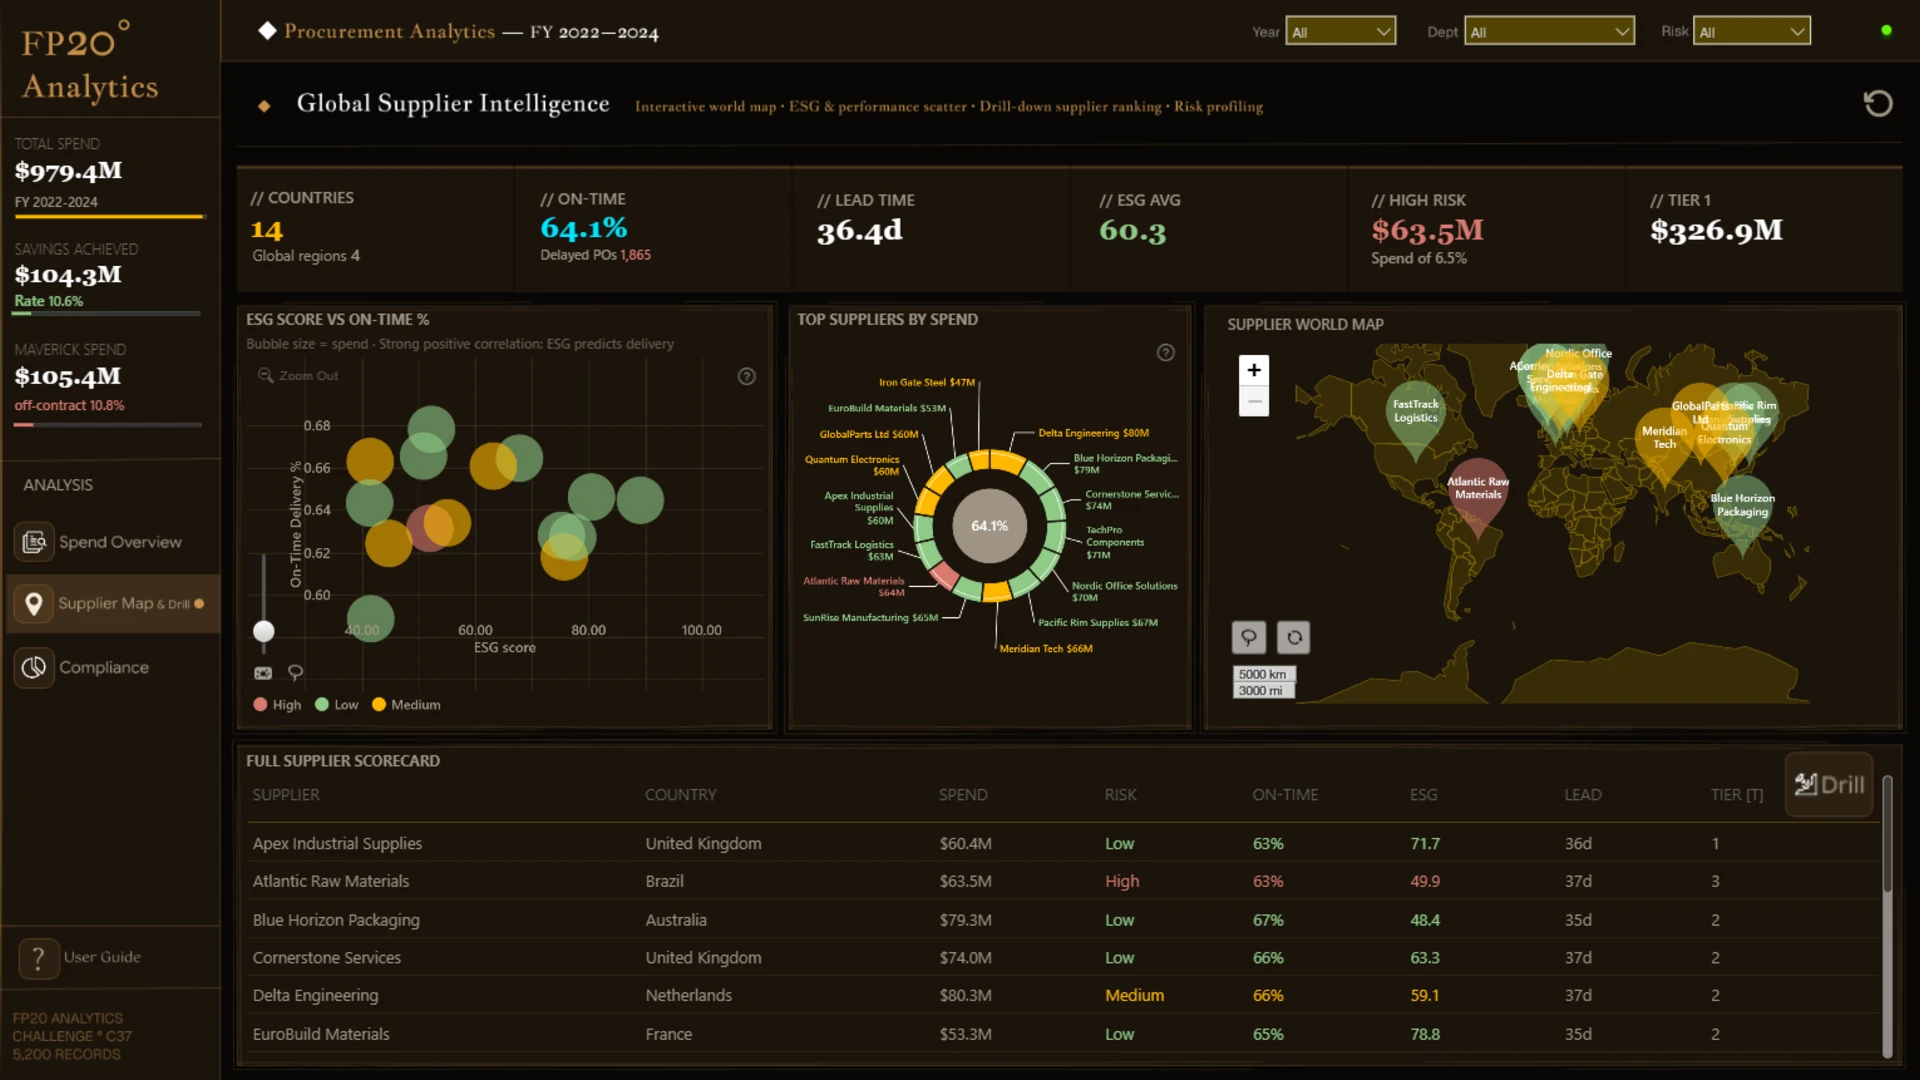Select the Delta Engineering scorecard row

(1063, 996)
